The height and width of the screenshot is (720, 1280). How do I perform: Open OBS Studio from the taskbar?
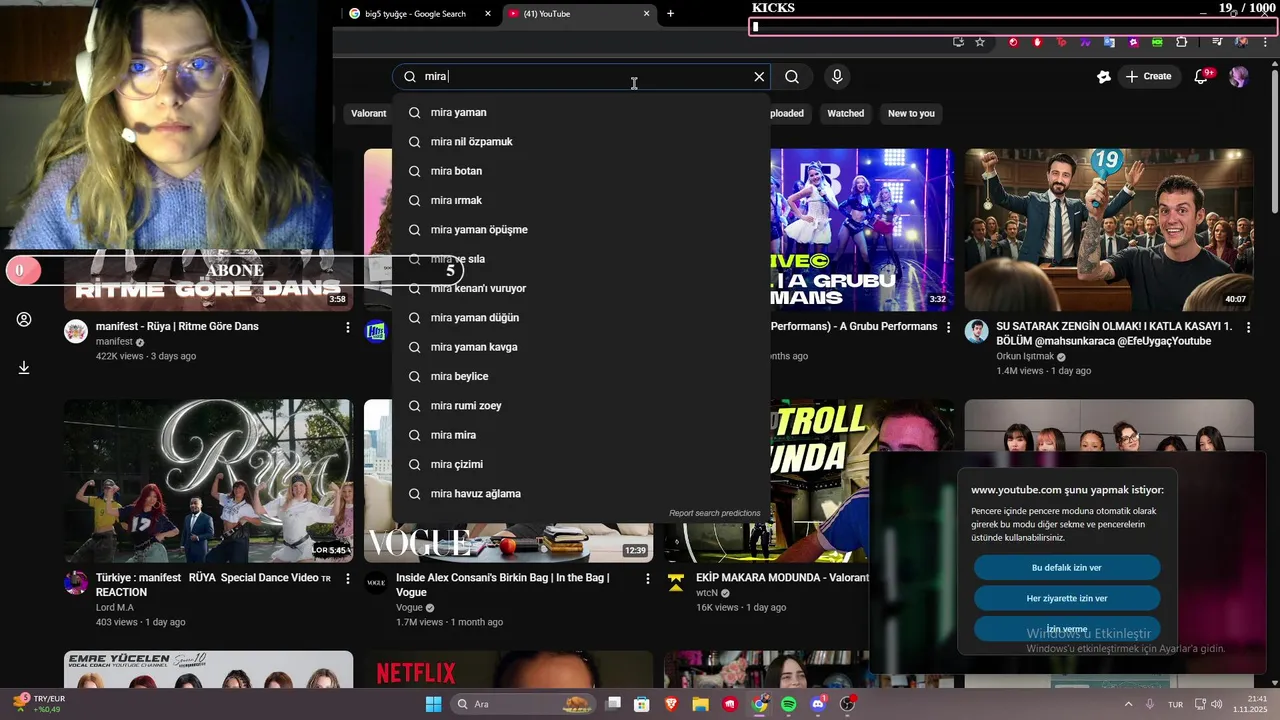(847, 704)
